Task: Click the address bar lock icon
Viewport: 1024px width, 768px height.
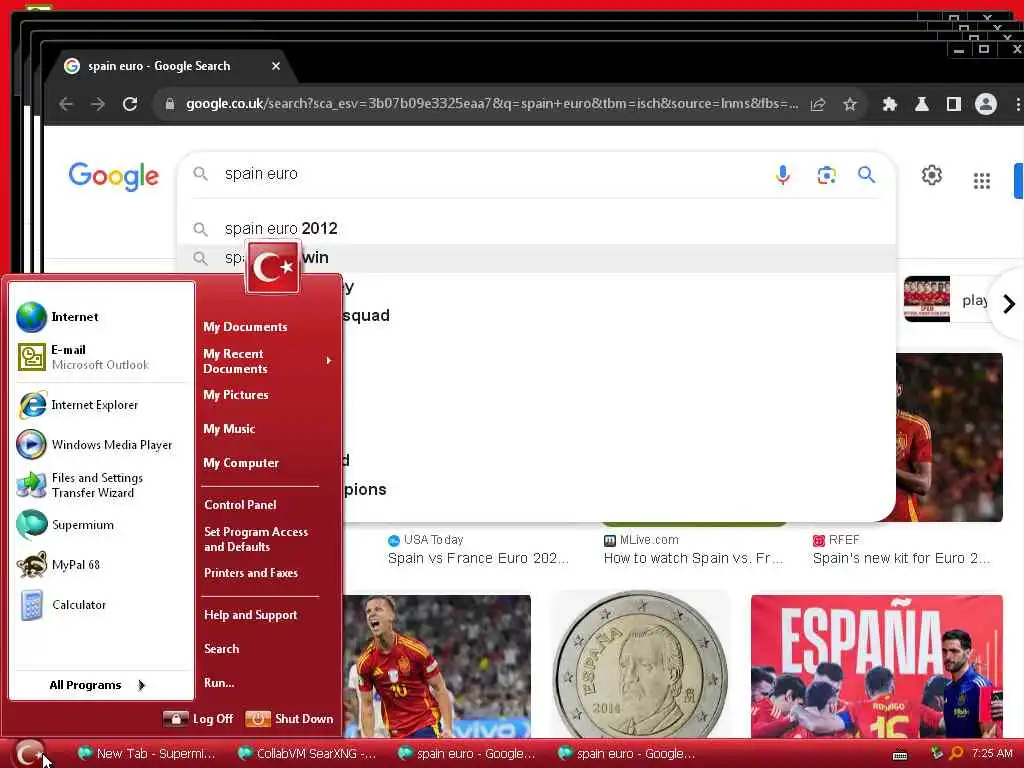Action: tap(170, 104)
